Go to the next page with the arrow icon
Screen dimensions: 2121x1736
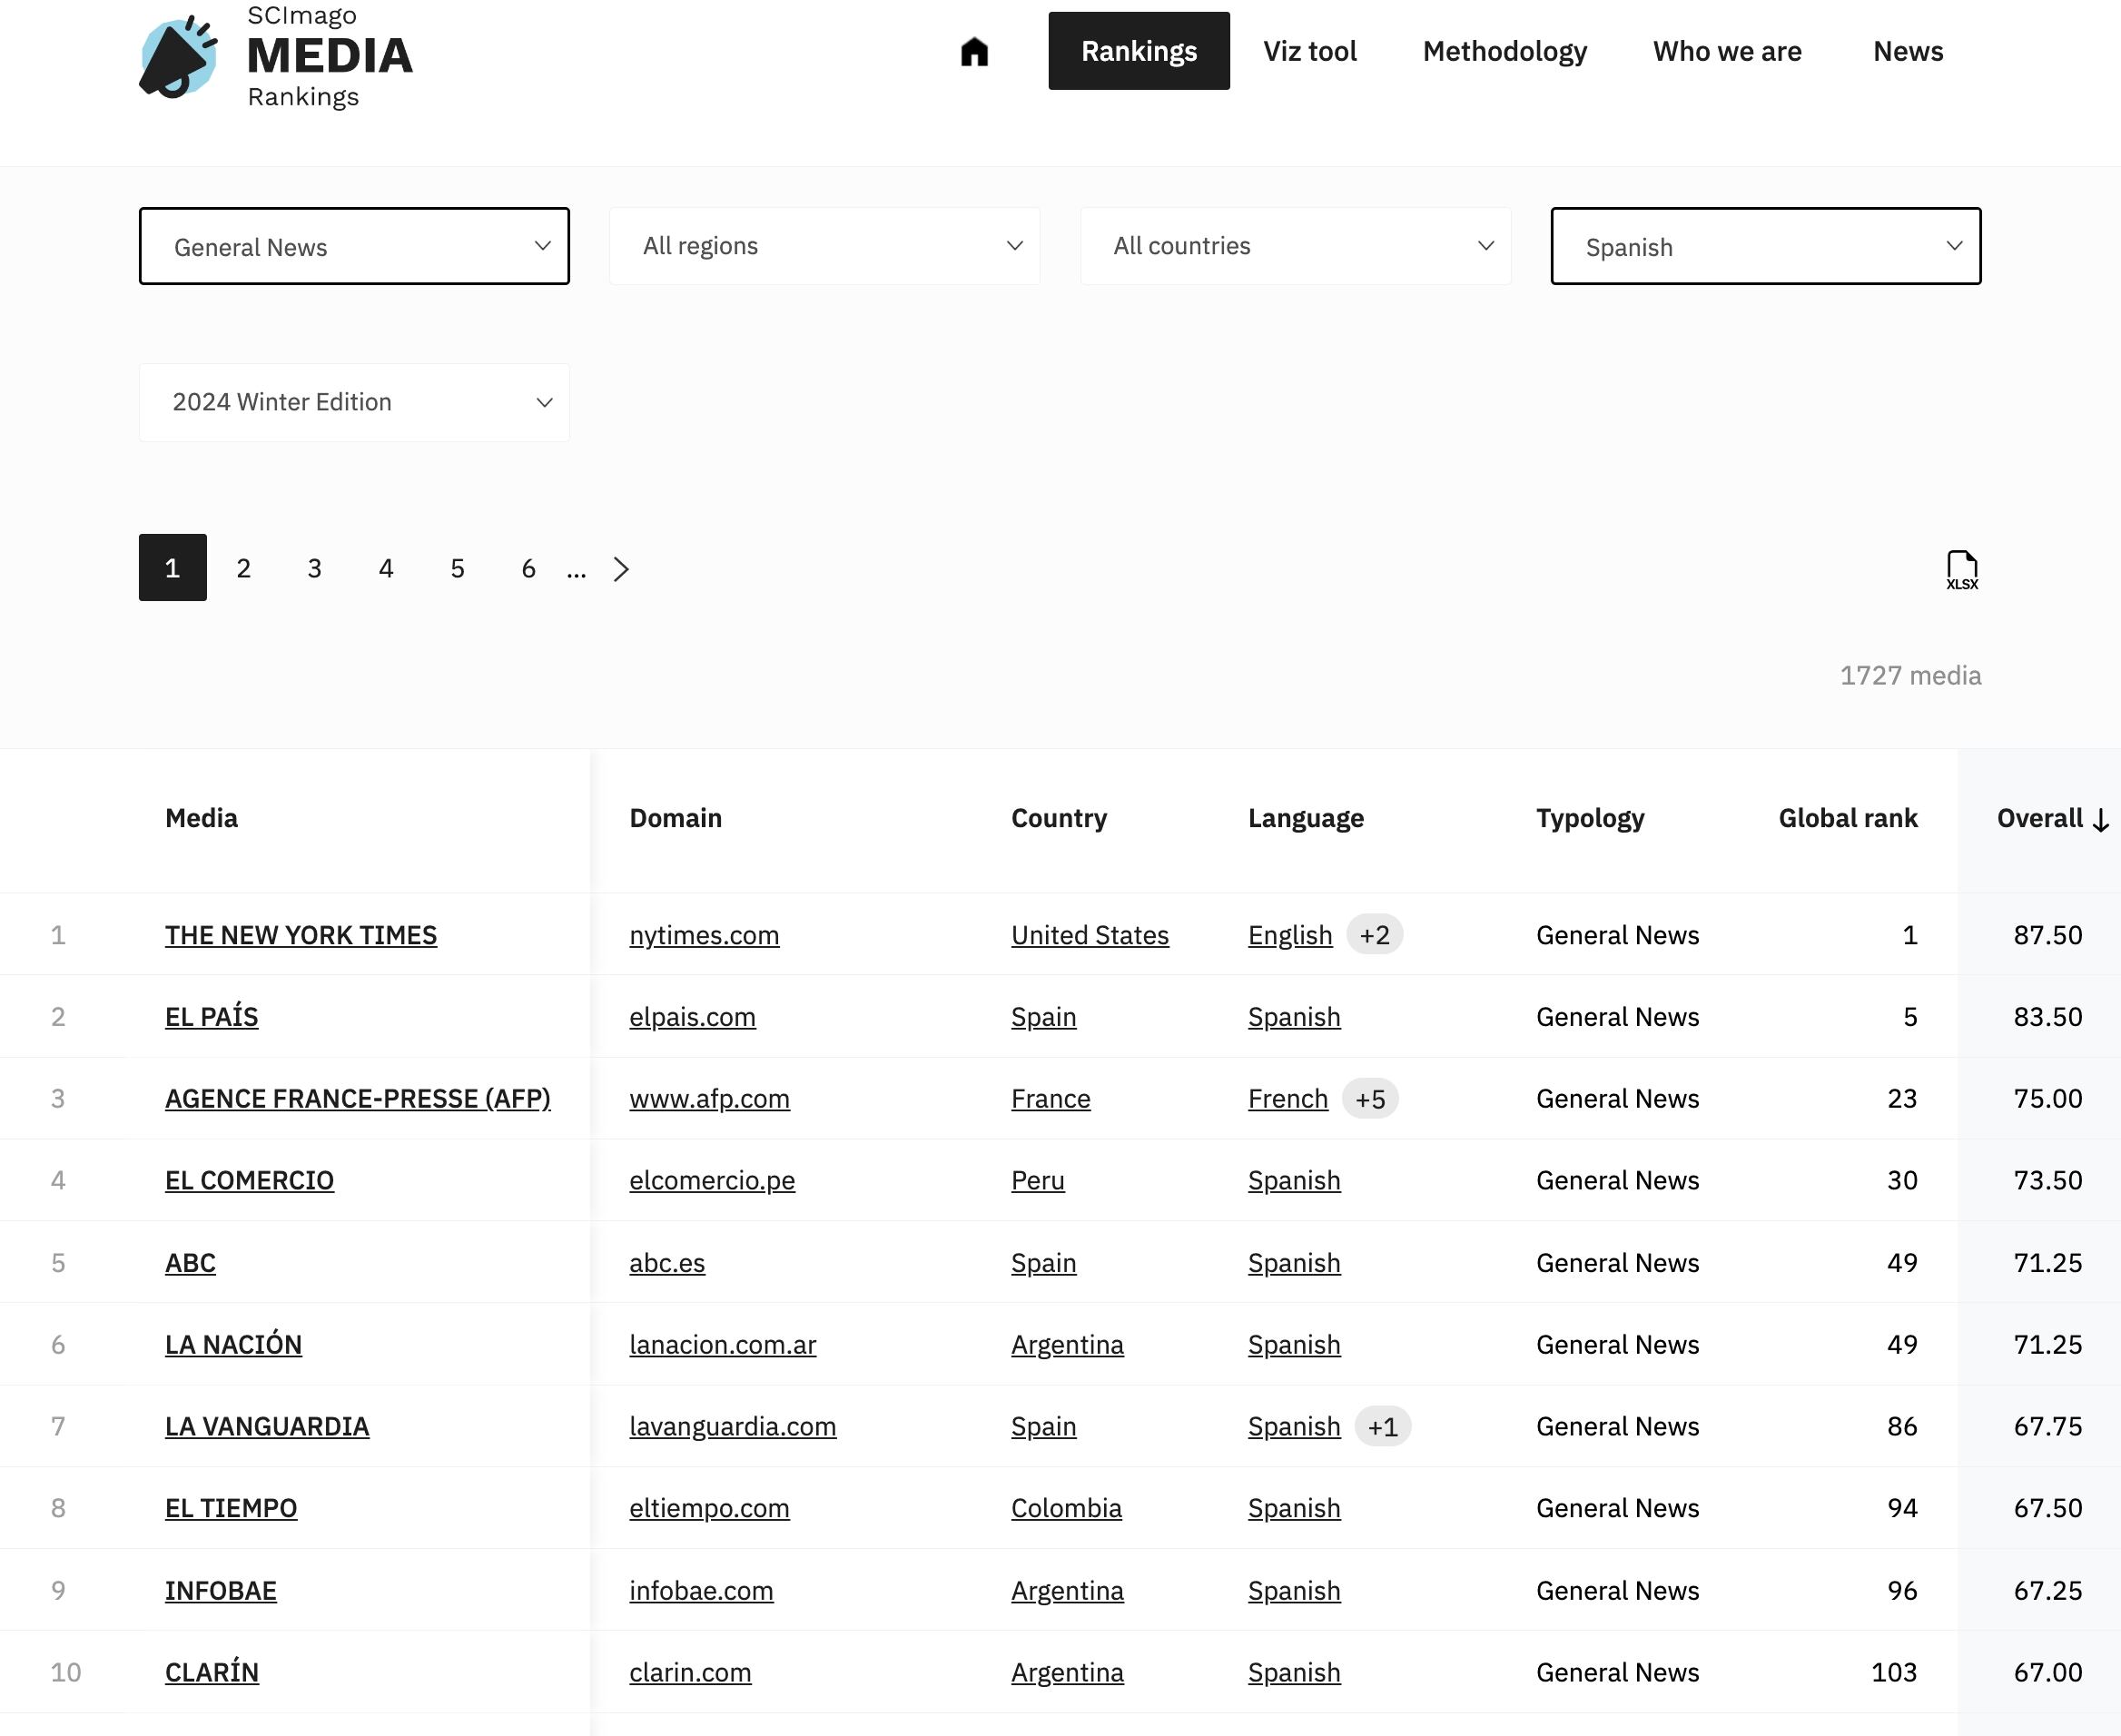pyautogui.click(x=621, y=568)
